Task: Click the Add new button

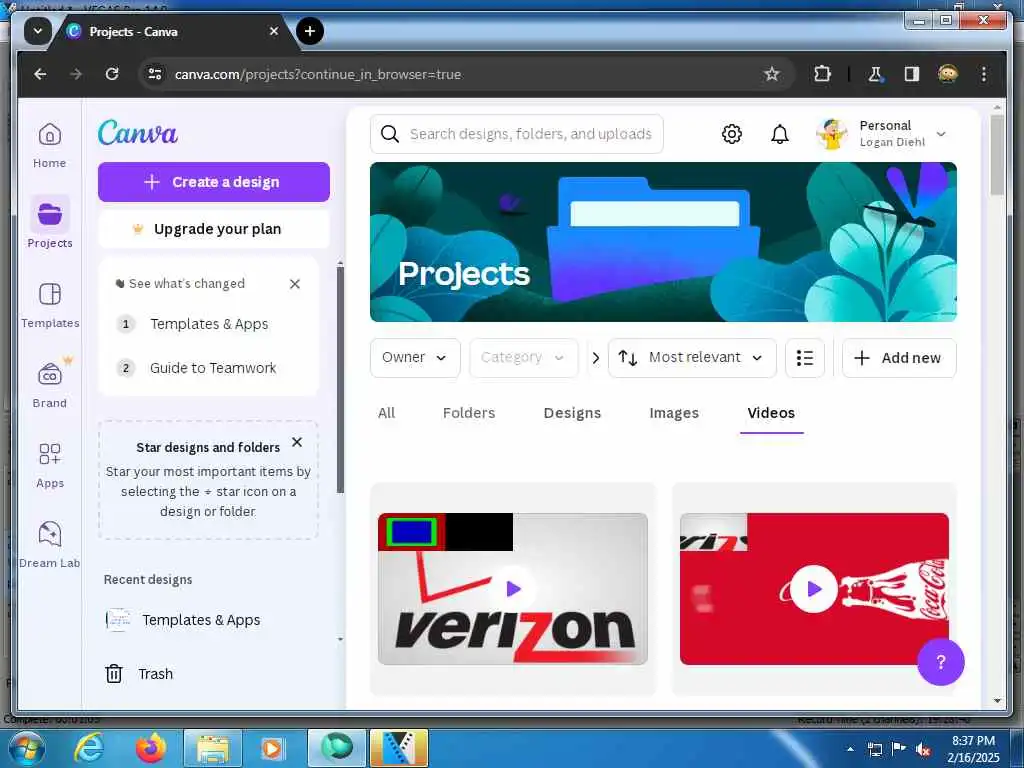Action: point(899,358)
